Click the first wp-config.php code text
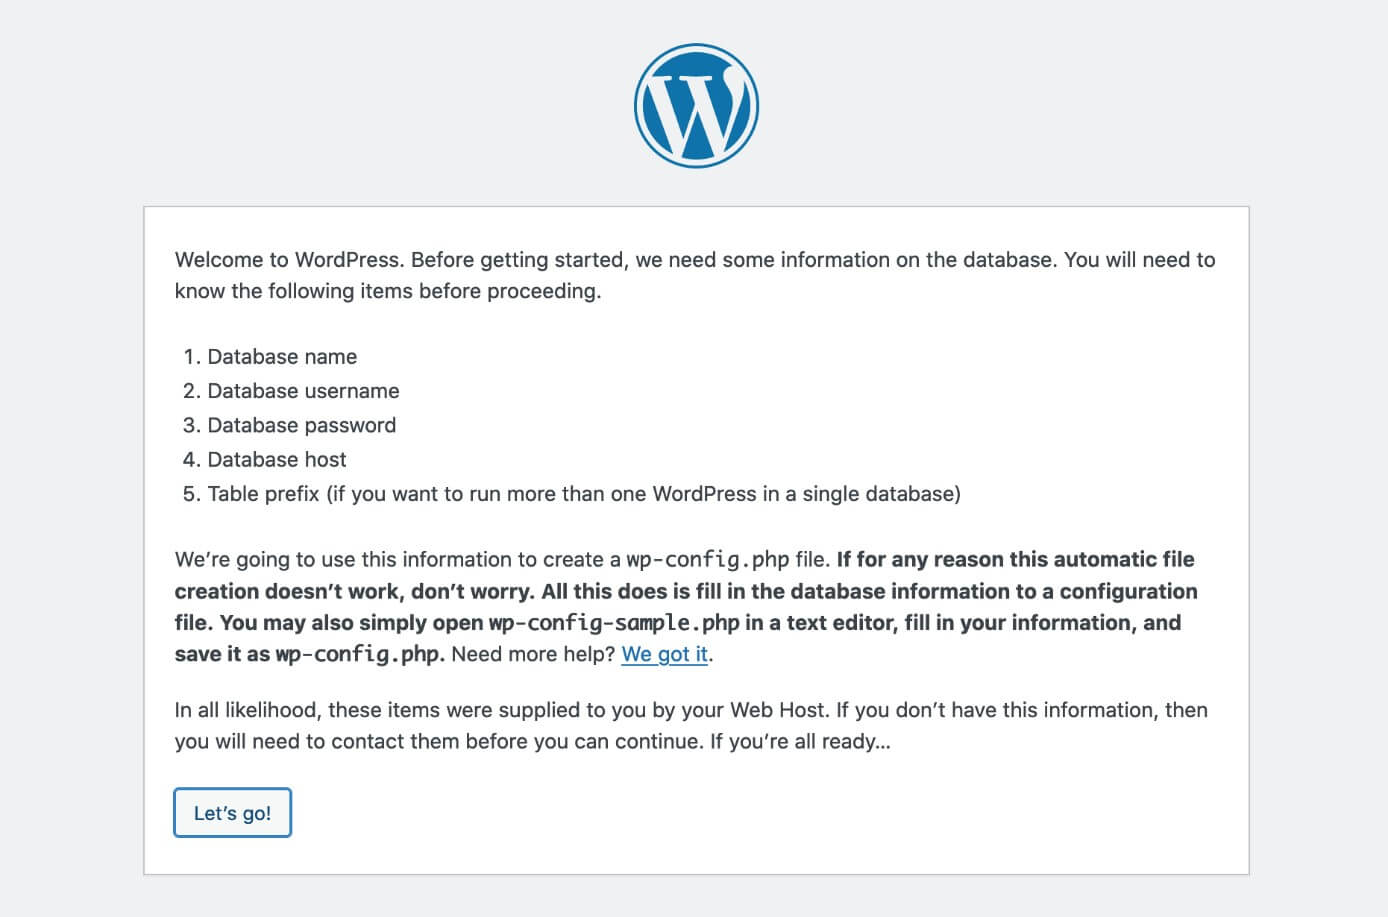The height and width of the screenshot is (917, 1388). point(708,560)
